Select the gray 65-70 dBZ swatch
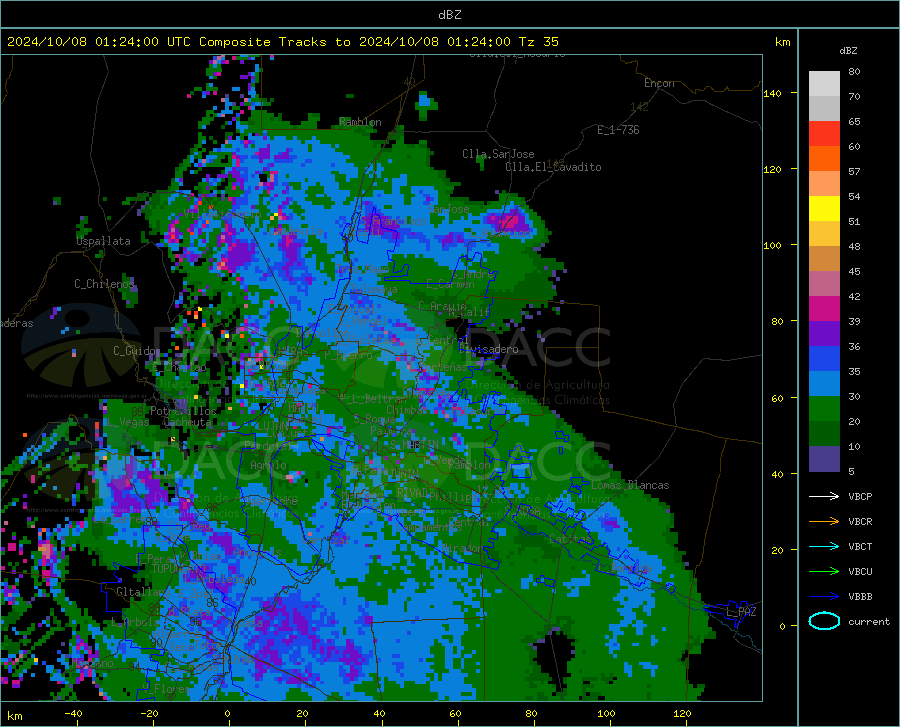The height and width of the screenshot is (727, 900). click(x=824, y=108)
